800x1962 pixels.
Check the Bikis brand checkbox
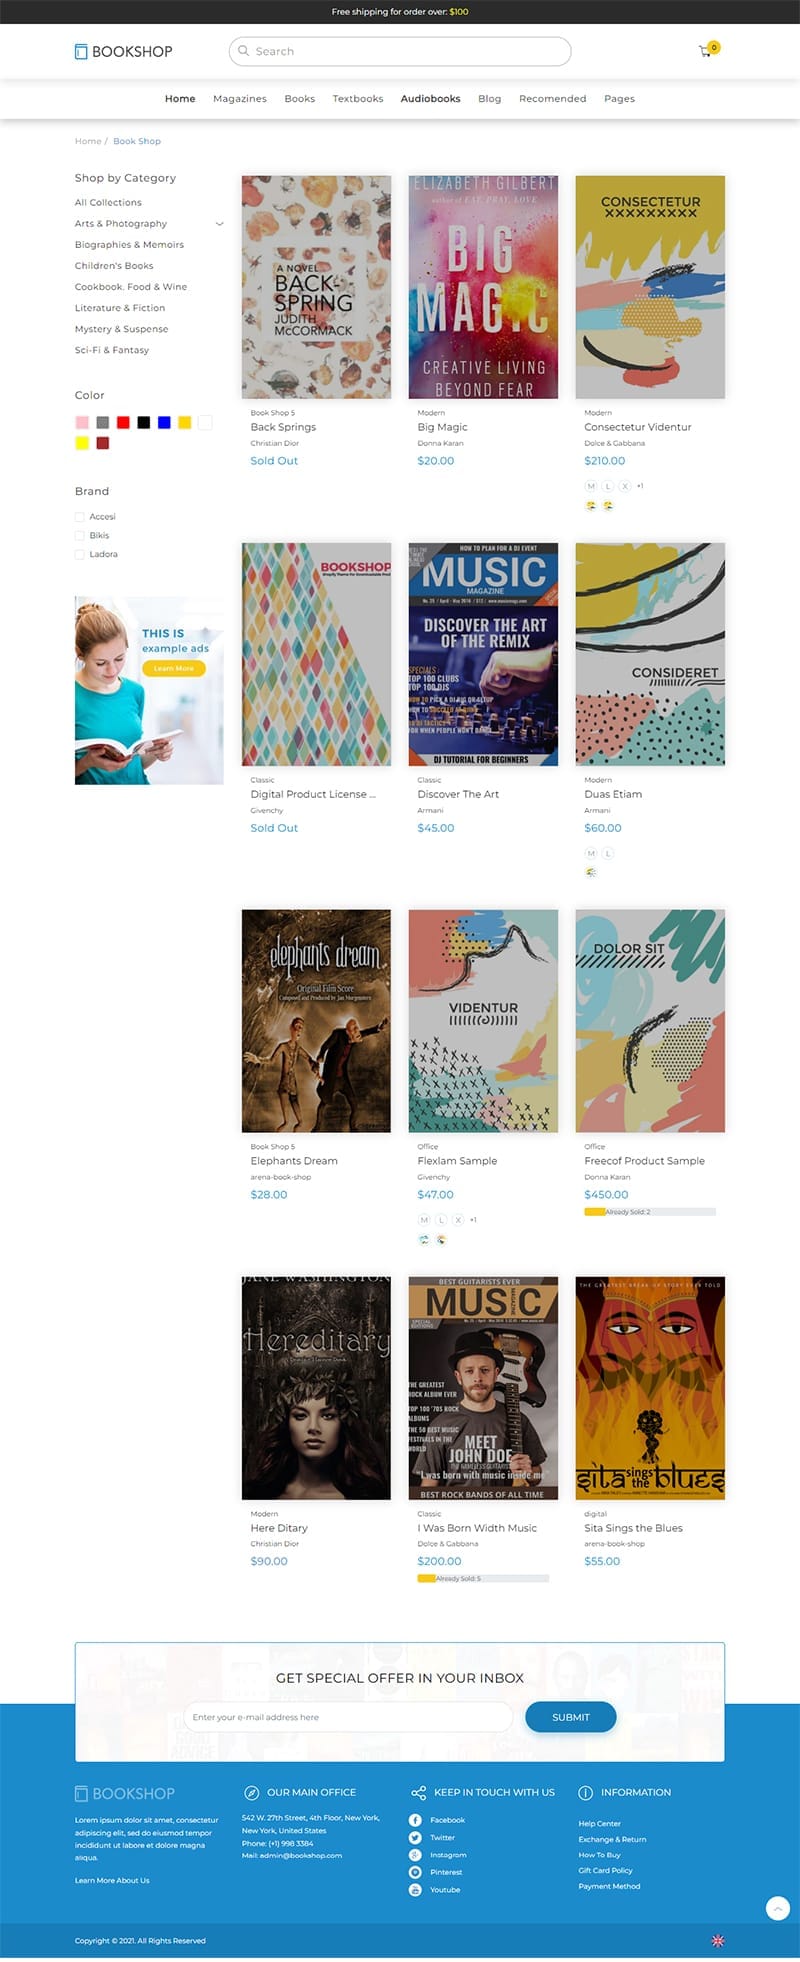[x=80, y=535]
